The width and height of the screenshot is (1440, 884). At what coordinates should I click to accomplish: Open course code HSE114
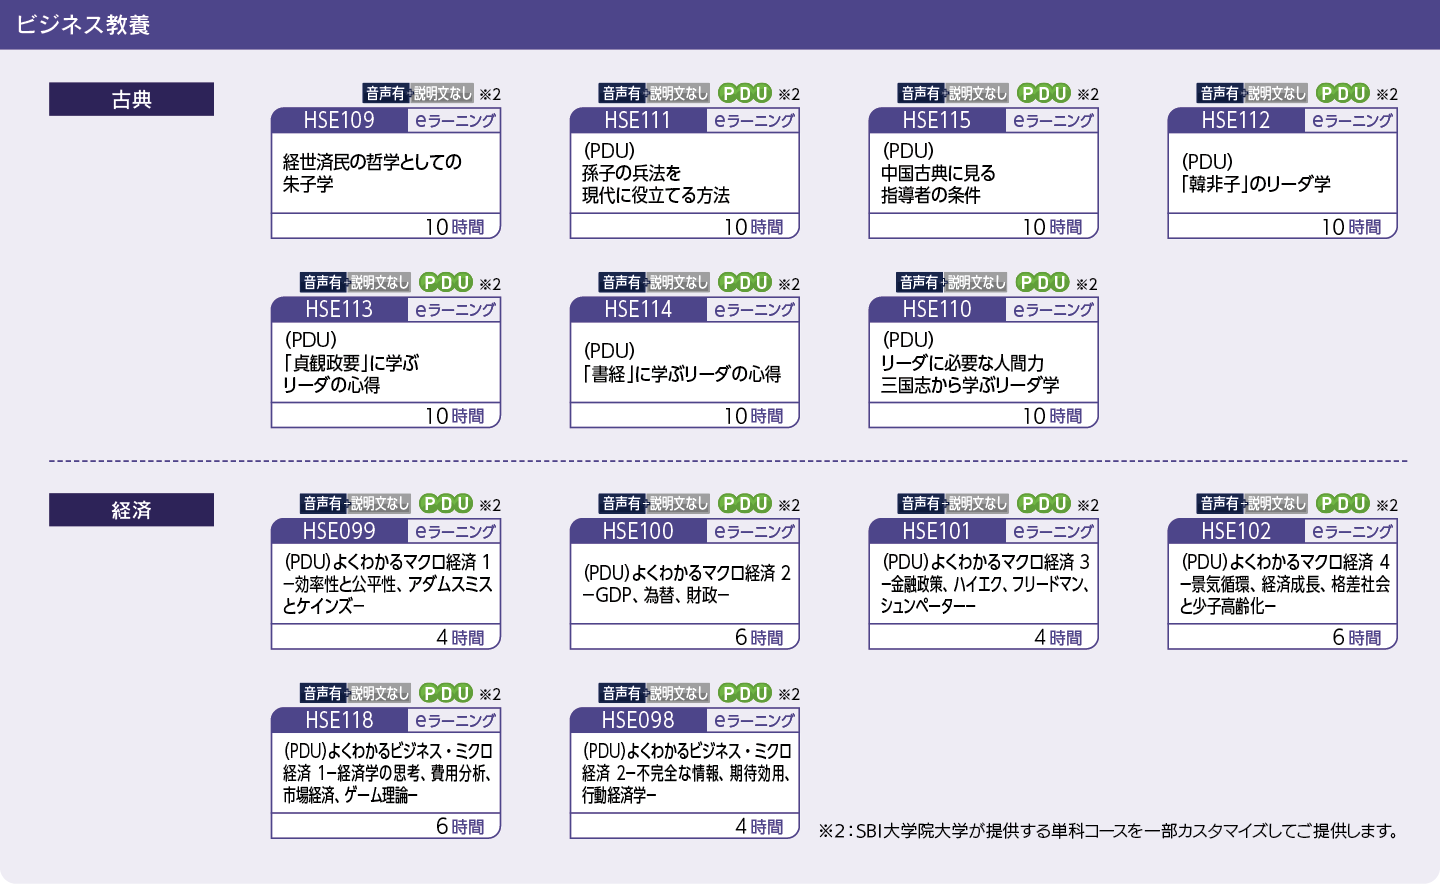point(638,309)
